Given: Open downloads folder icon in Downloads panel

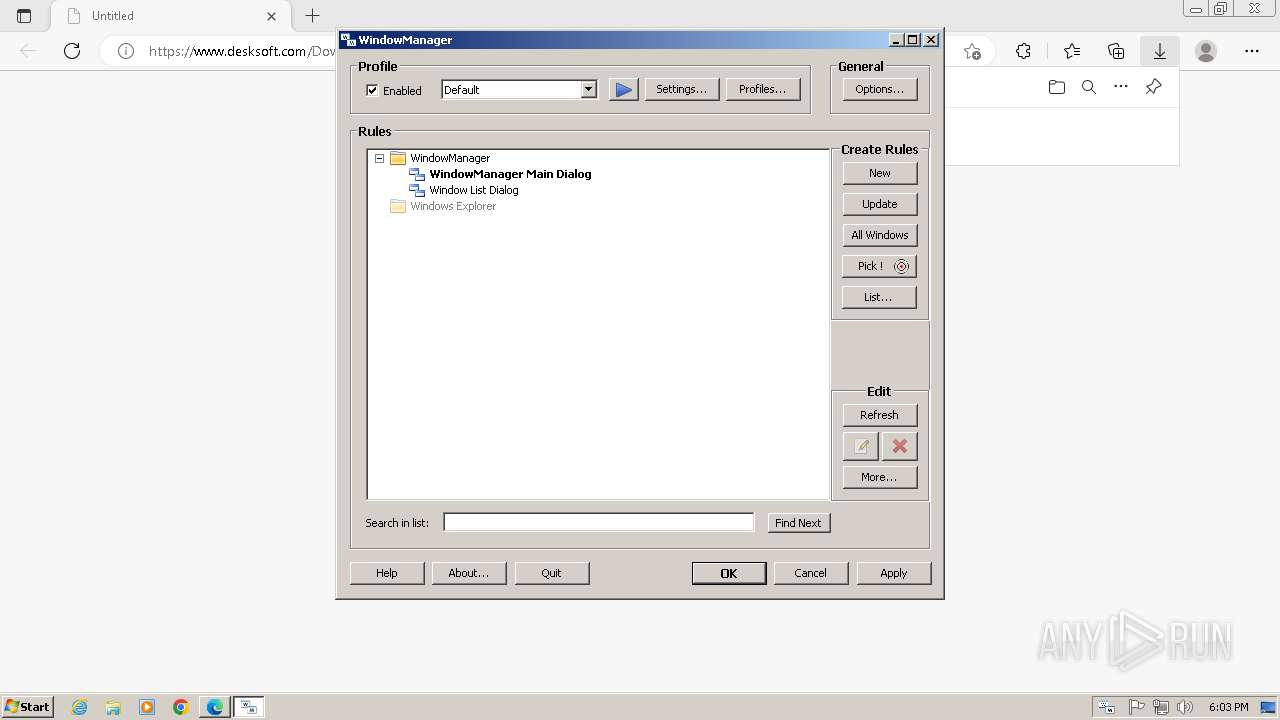Looking at the screenshot, I should tap(1057, 87).
